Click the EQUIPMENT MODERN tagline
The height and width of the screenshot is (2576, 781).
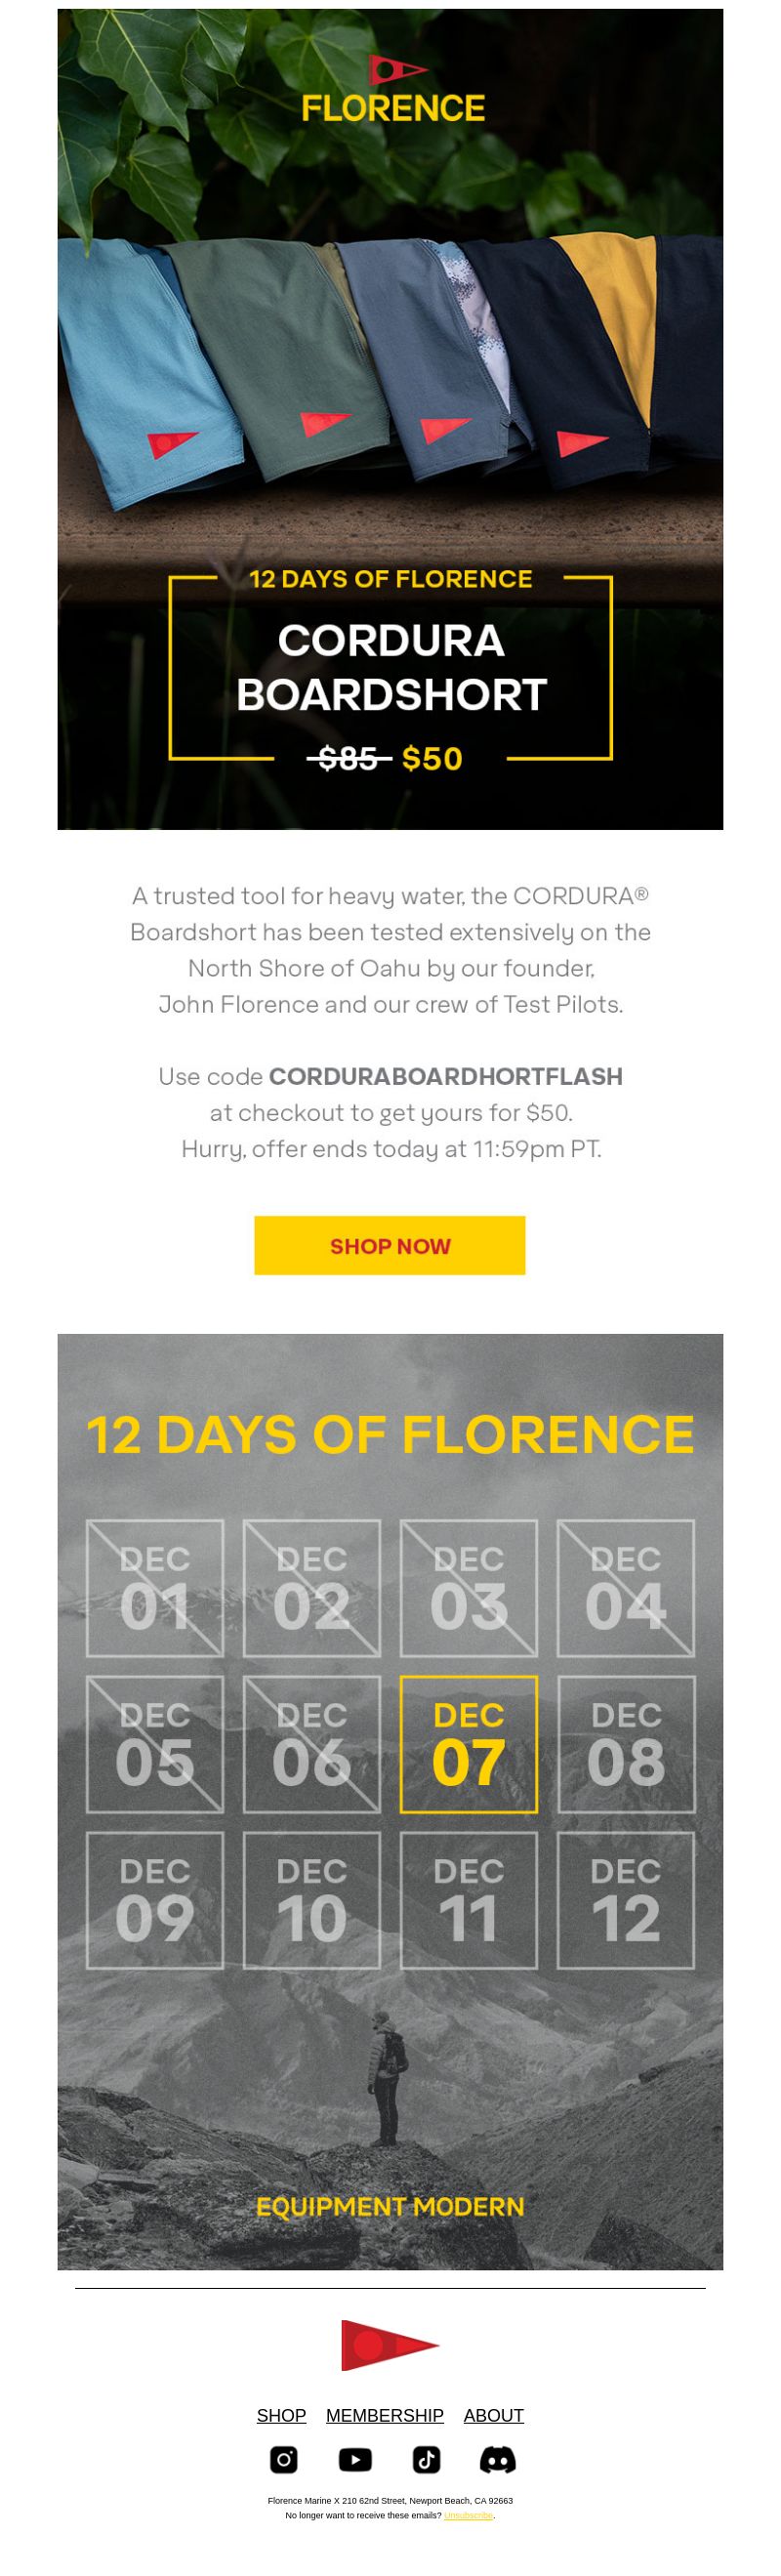[x=390, y=2207]
